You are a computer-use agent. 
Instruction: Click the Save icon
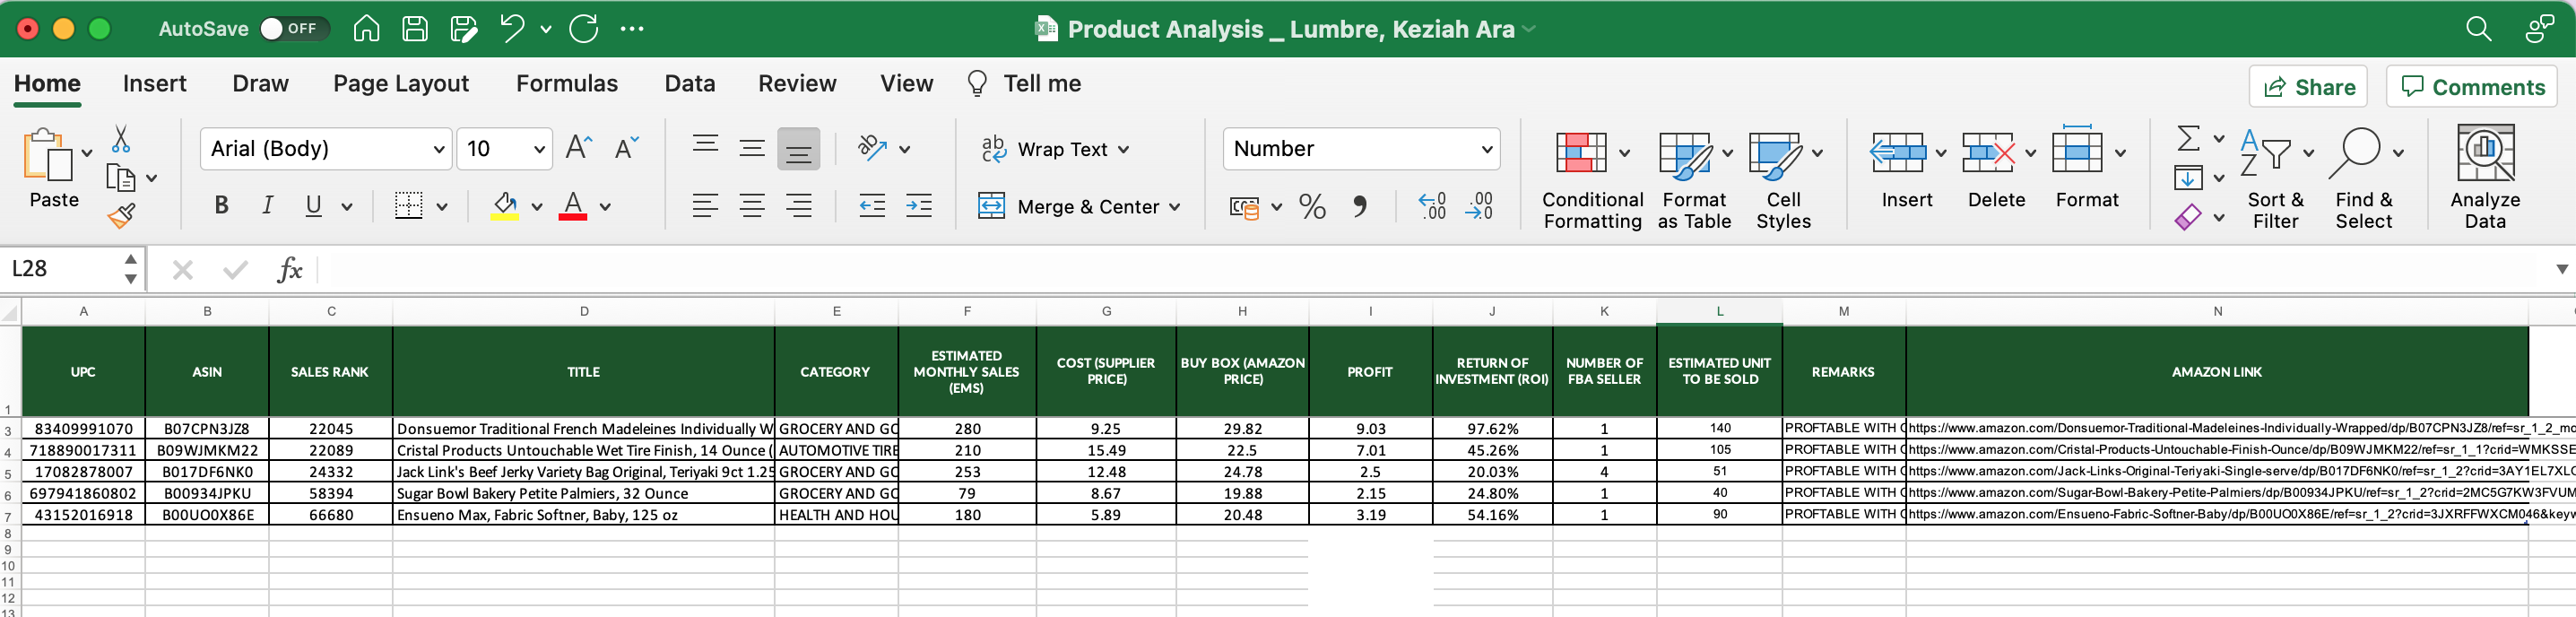(x=415, y=29)
